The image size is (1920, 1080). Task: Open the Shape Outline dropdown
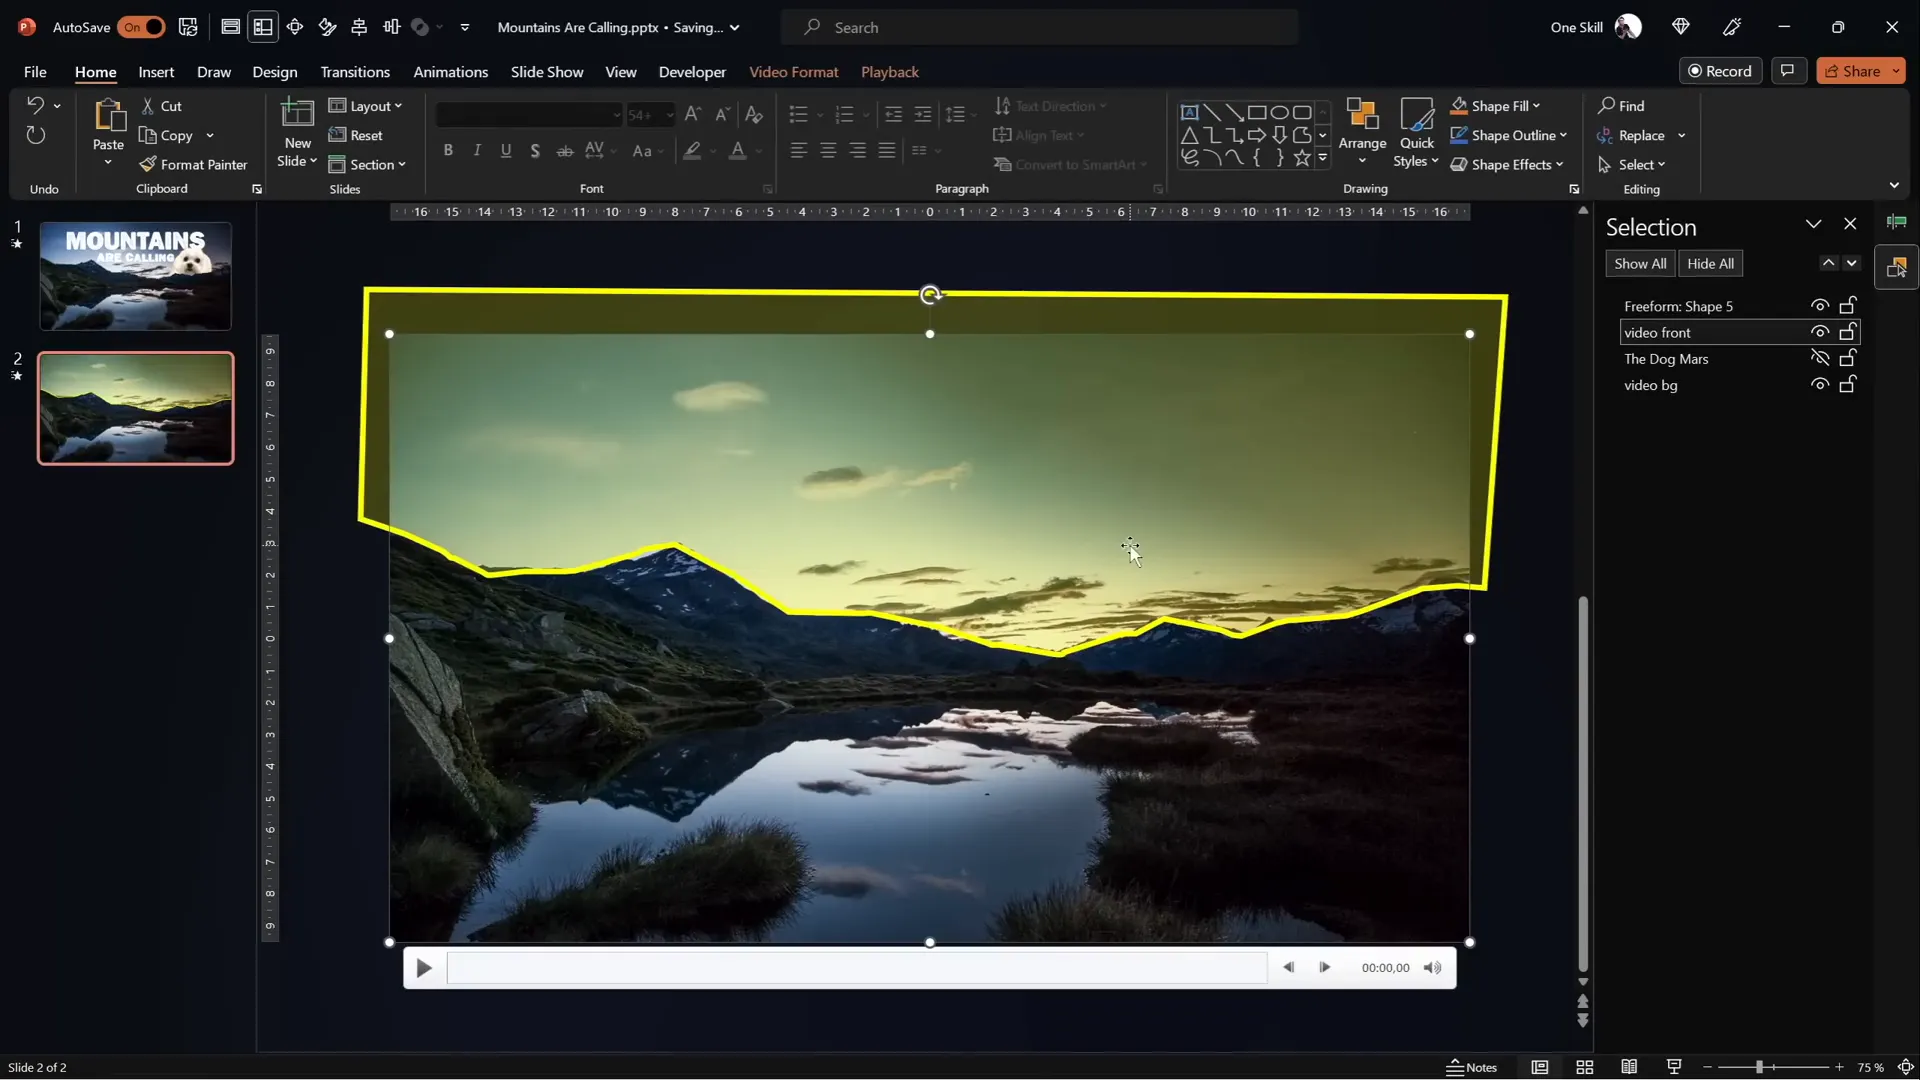pyautogui.click(x=1508, y=135)
